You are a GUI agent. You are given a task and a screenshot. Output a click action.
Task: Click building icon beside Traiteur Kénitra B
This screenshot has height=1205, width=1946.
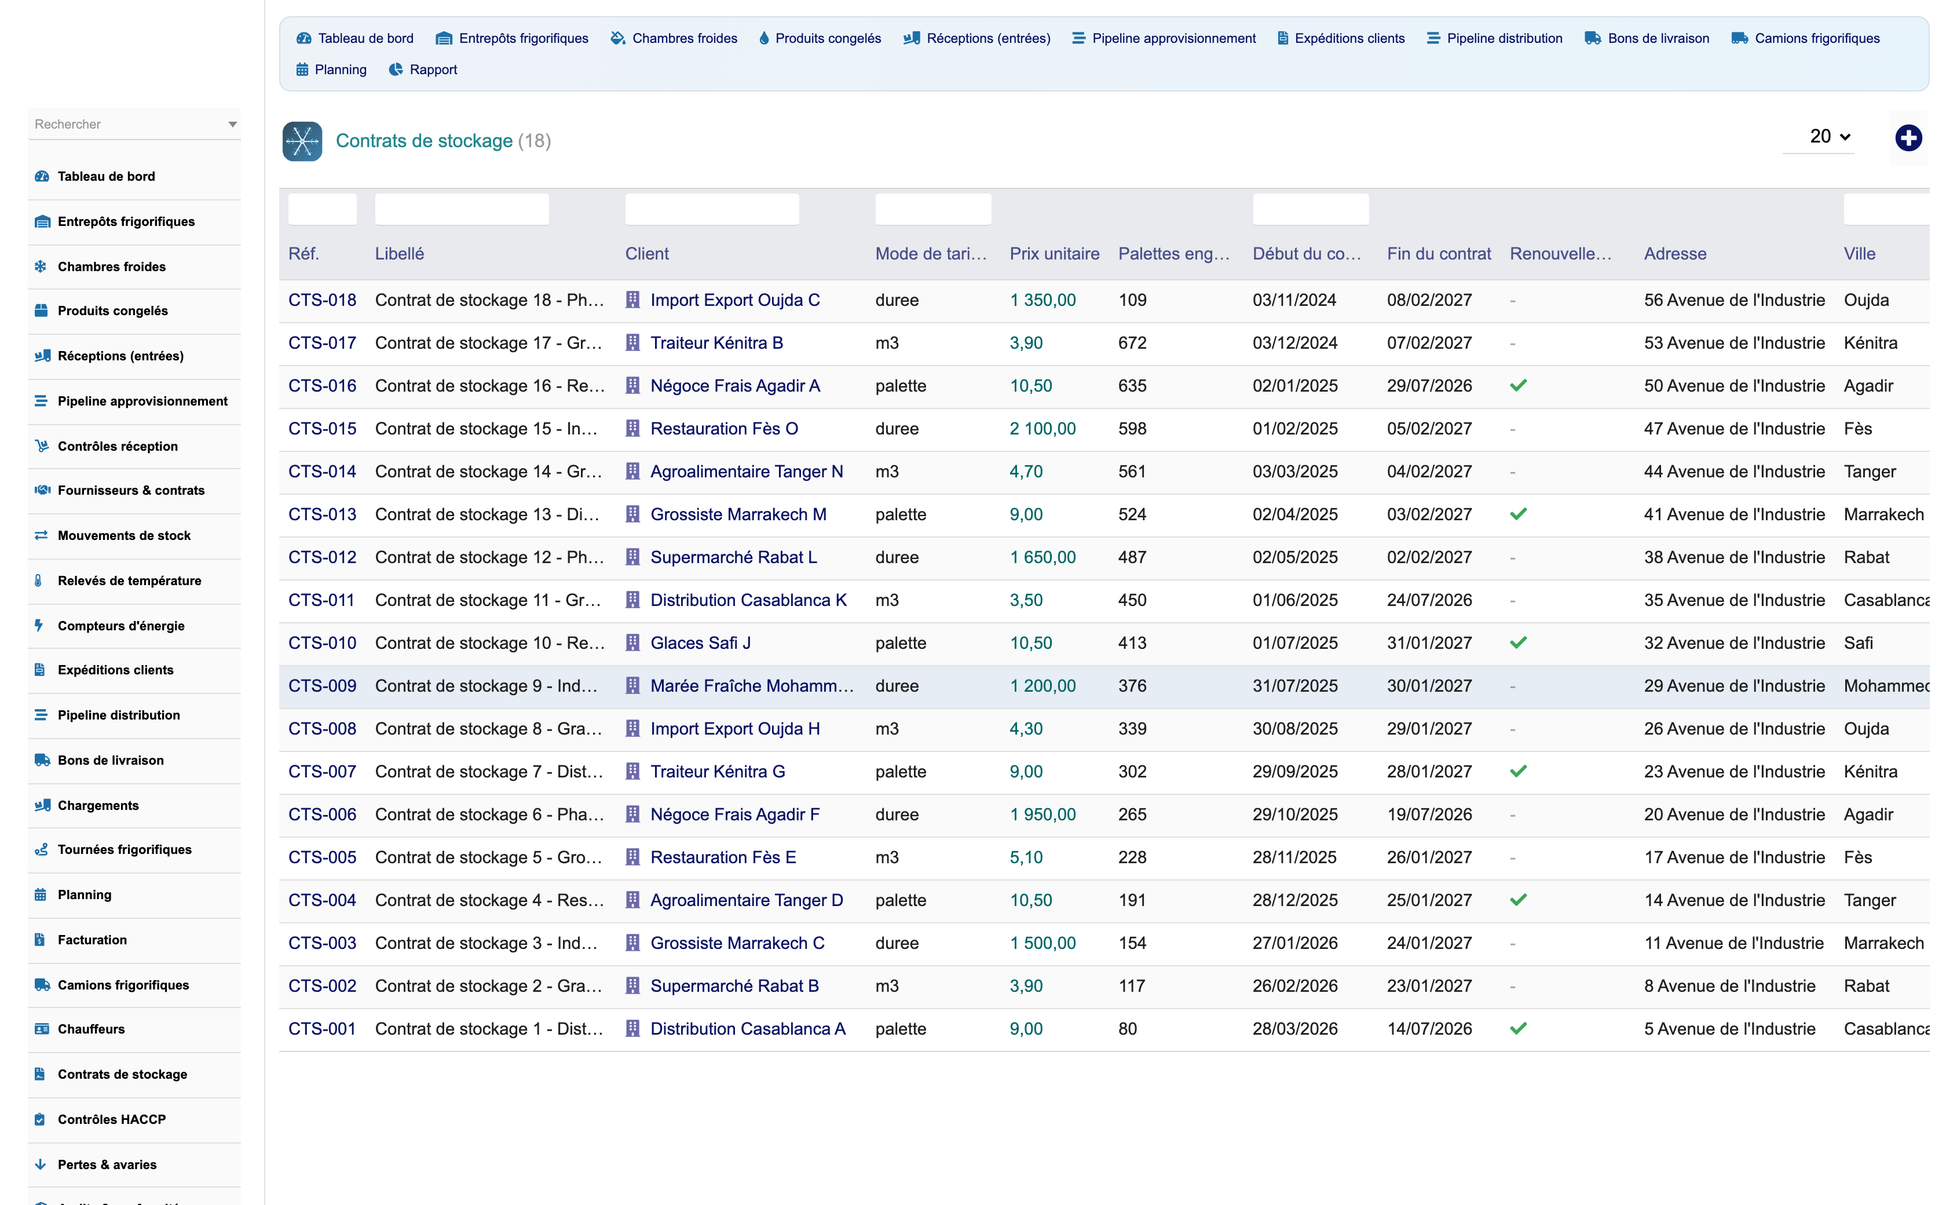pos(632,343)
